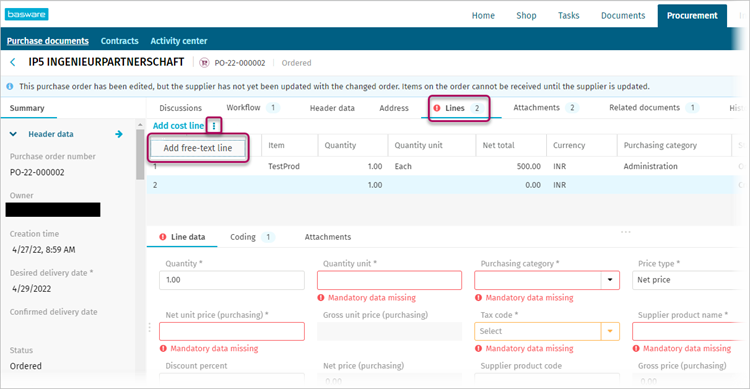Click the back arrow beside IP5 INGENIEURPARTNERSCHAFT
The width and height of the screenshot is (750, 389).
(x=13, y=62)
